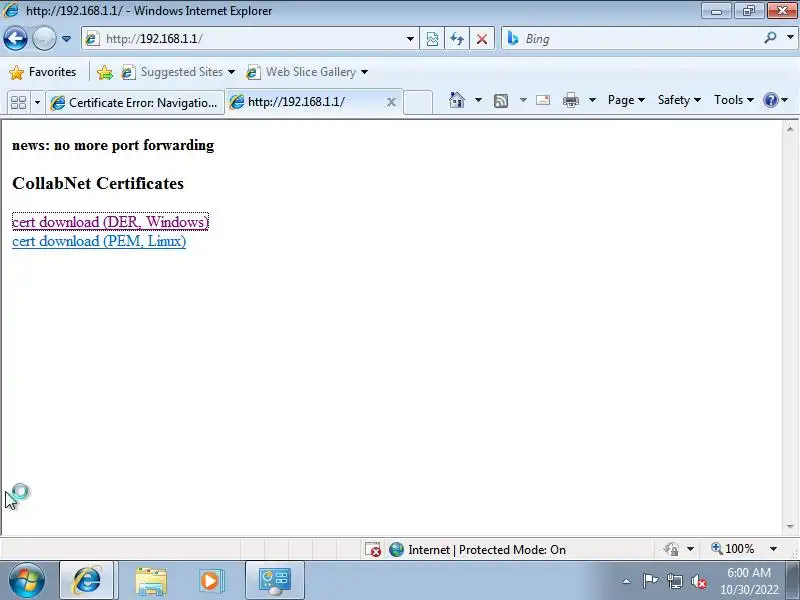Open the Tools menu
The height and width of the screenshot is (600, 800).
[734, 100]
